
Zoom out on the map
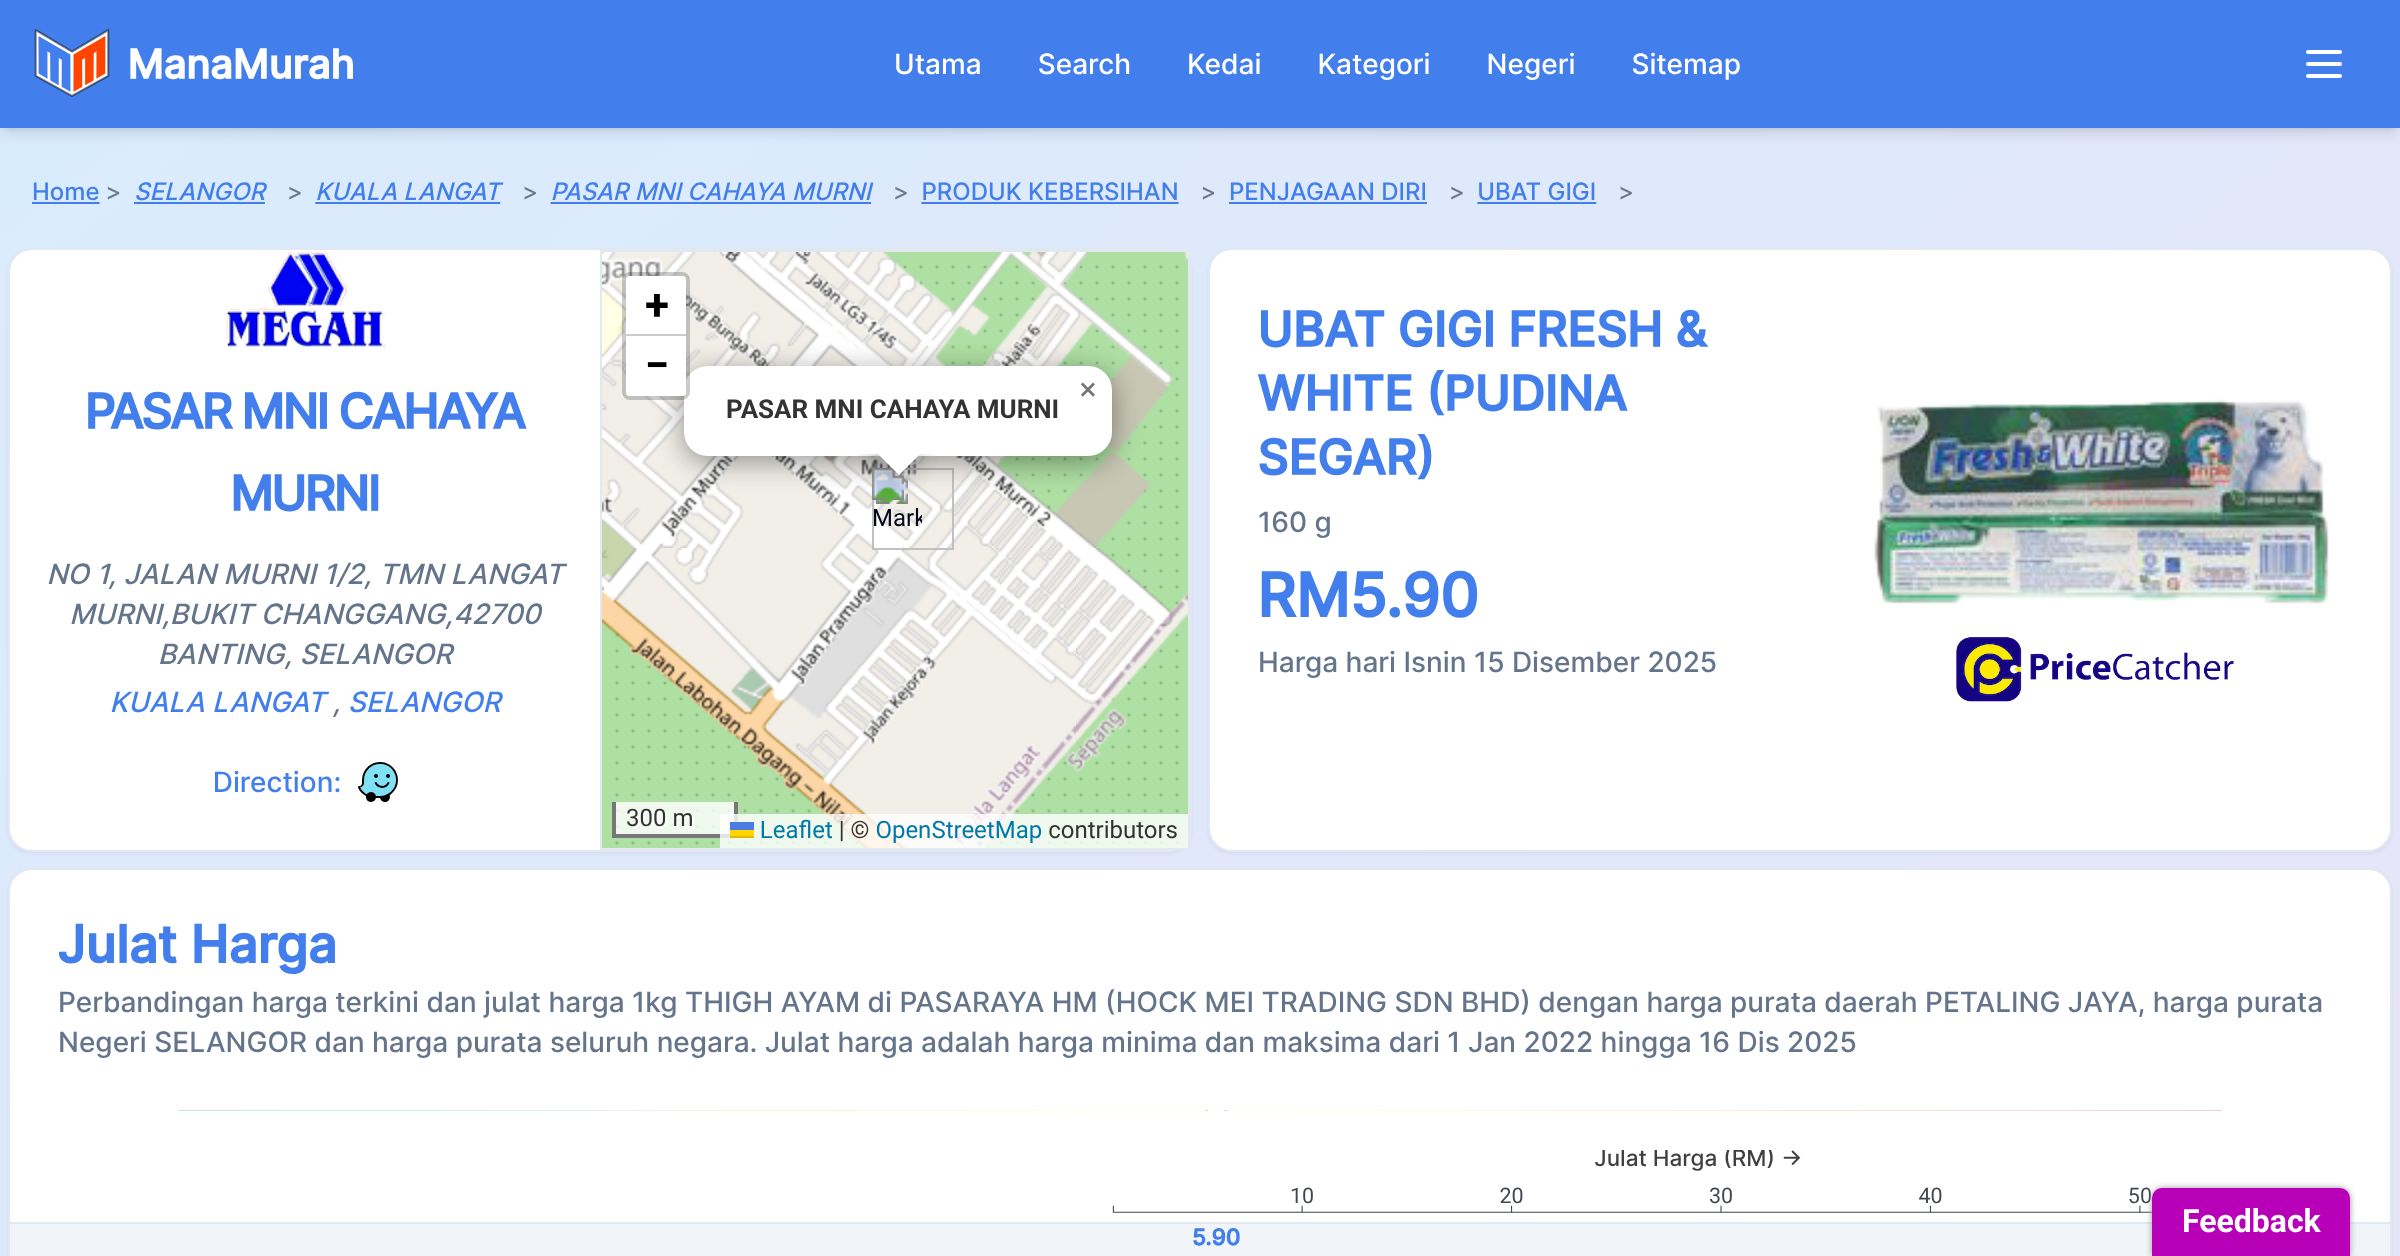(x=656, y=365)
